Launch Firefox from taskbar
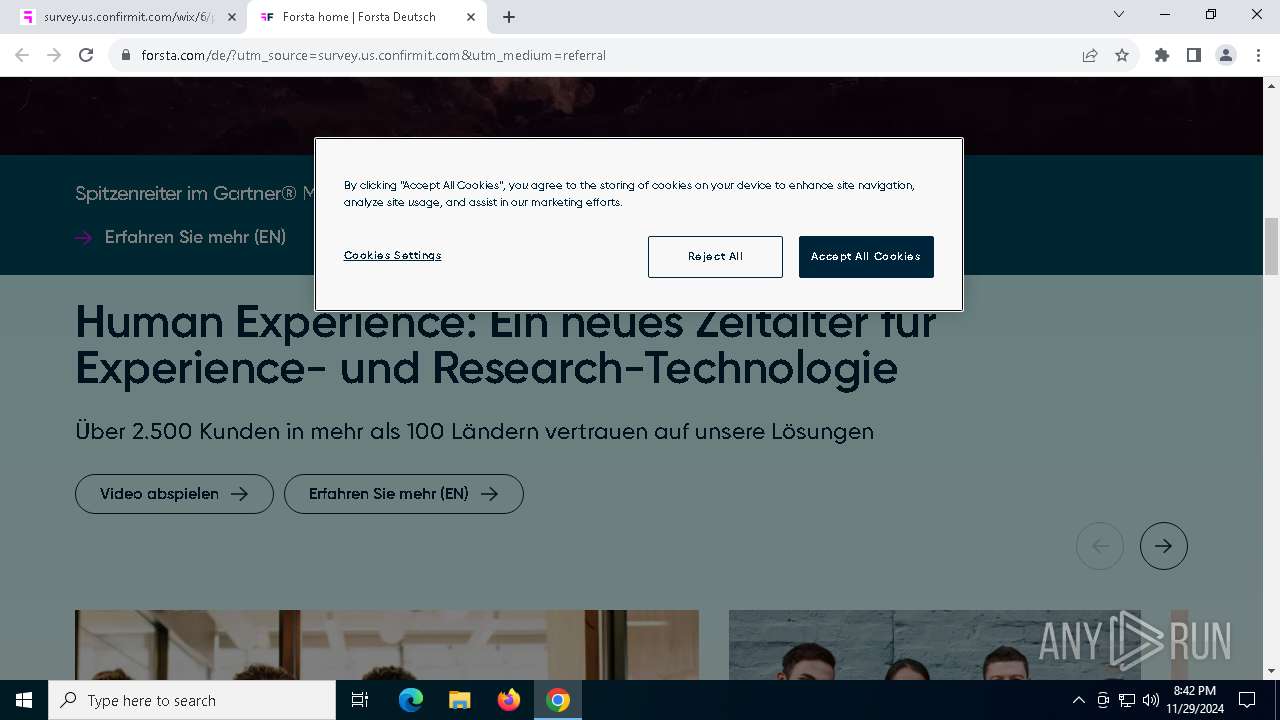 click(509, 700)
